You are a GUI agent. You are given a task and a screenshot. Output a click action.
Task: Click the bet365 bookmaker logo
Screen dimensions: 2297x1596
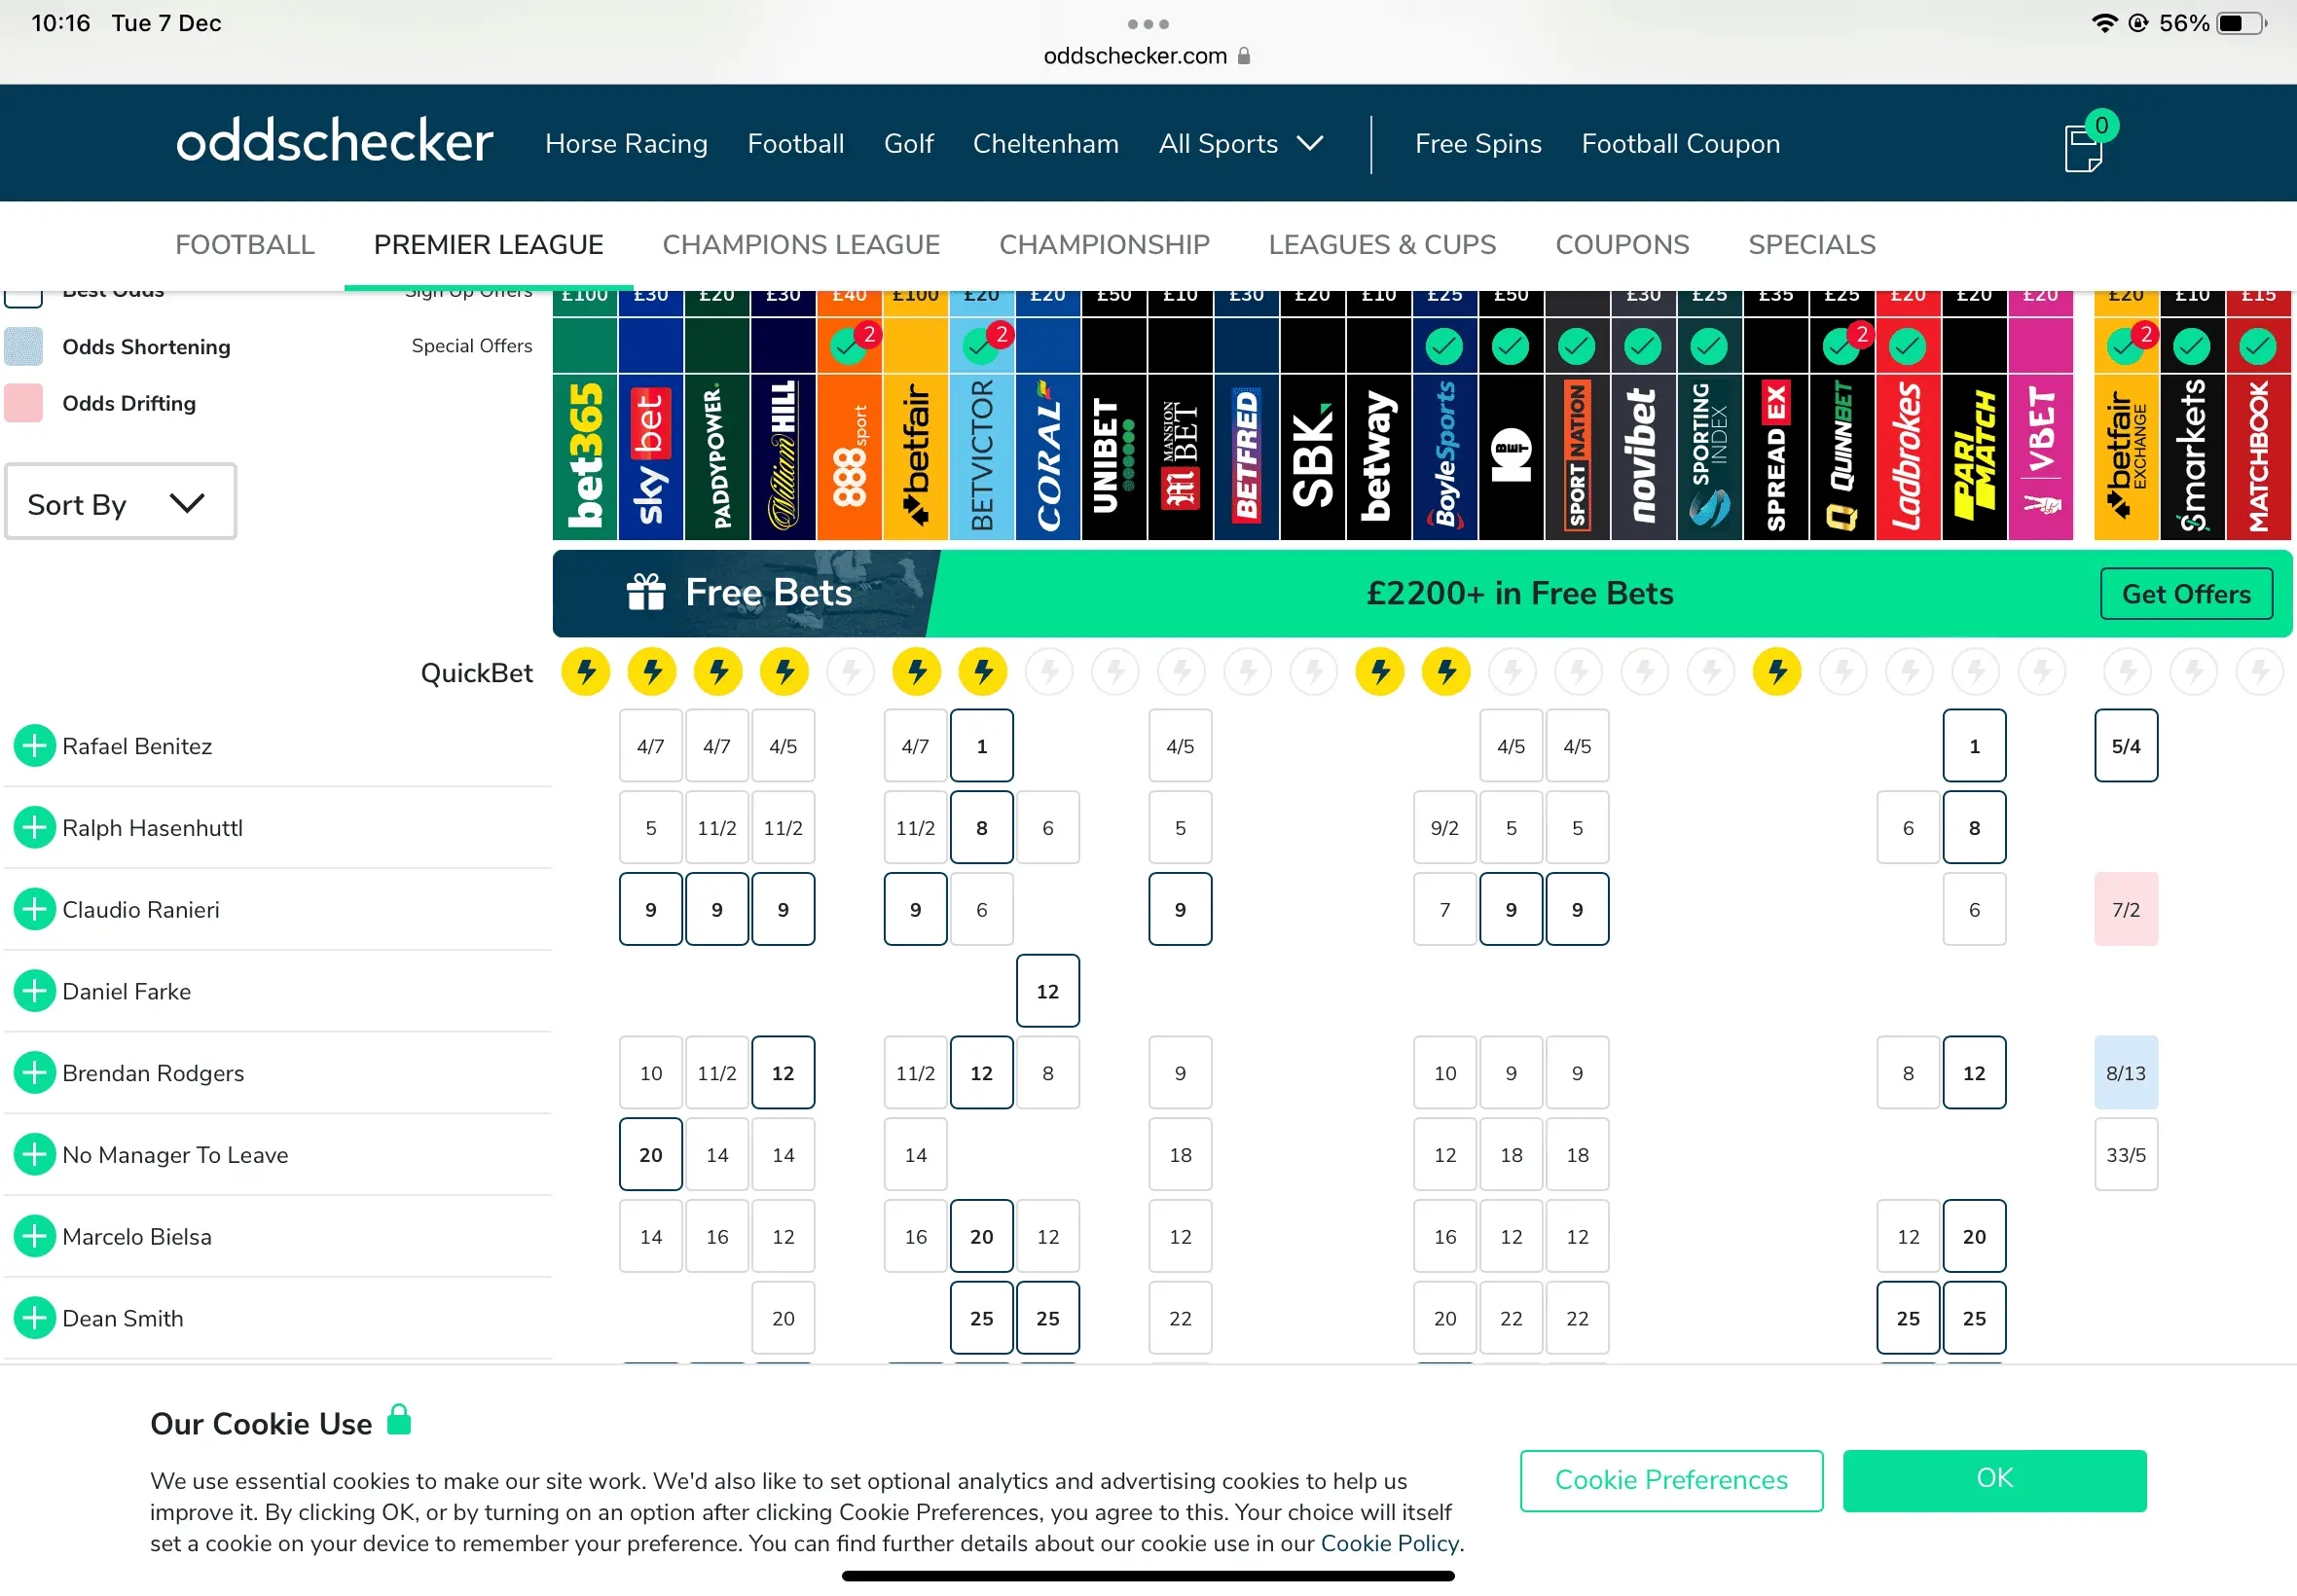pos(585,456)
